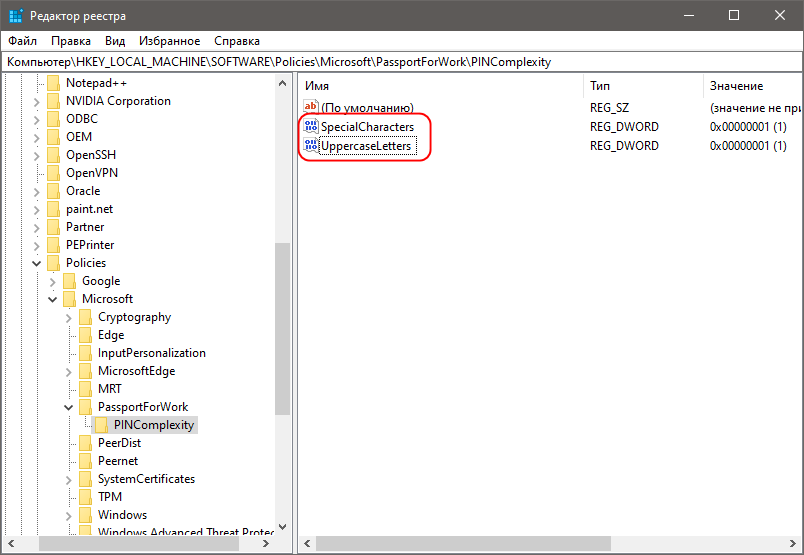Click the Edge folder icon
804x555 pixels.
tap(86, 335)
